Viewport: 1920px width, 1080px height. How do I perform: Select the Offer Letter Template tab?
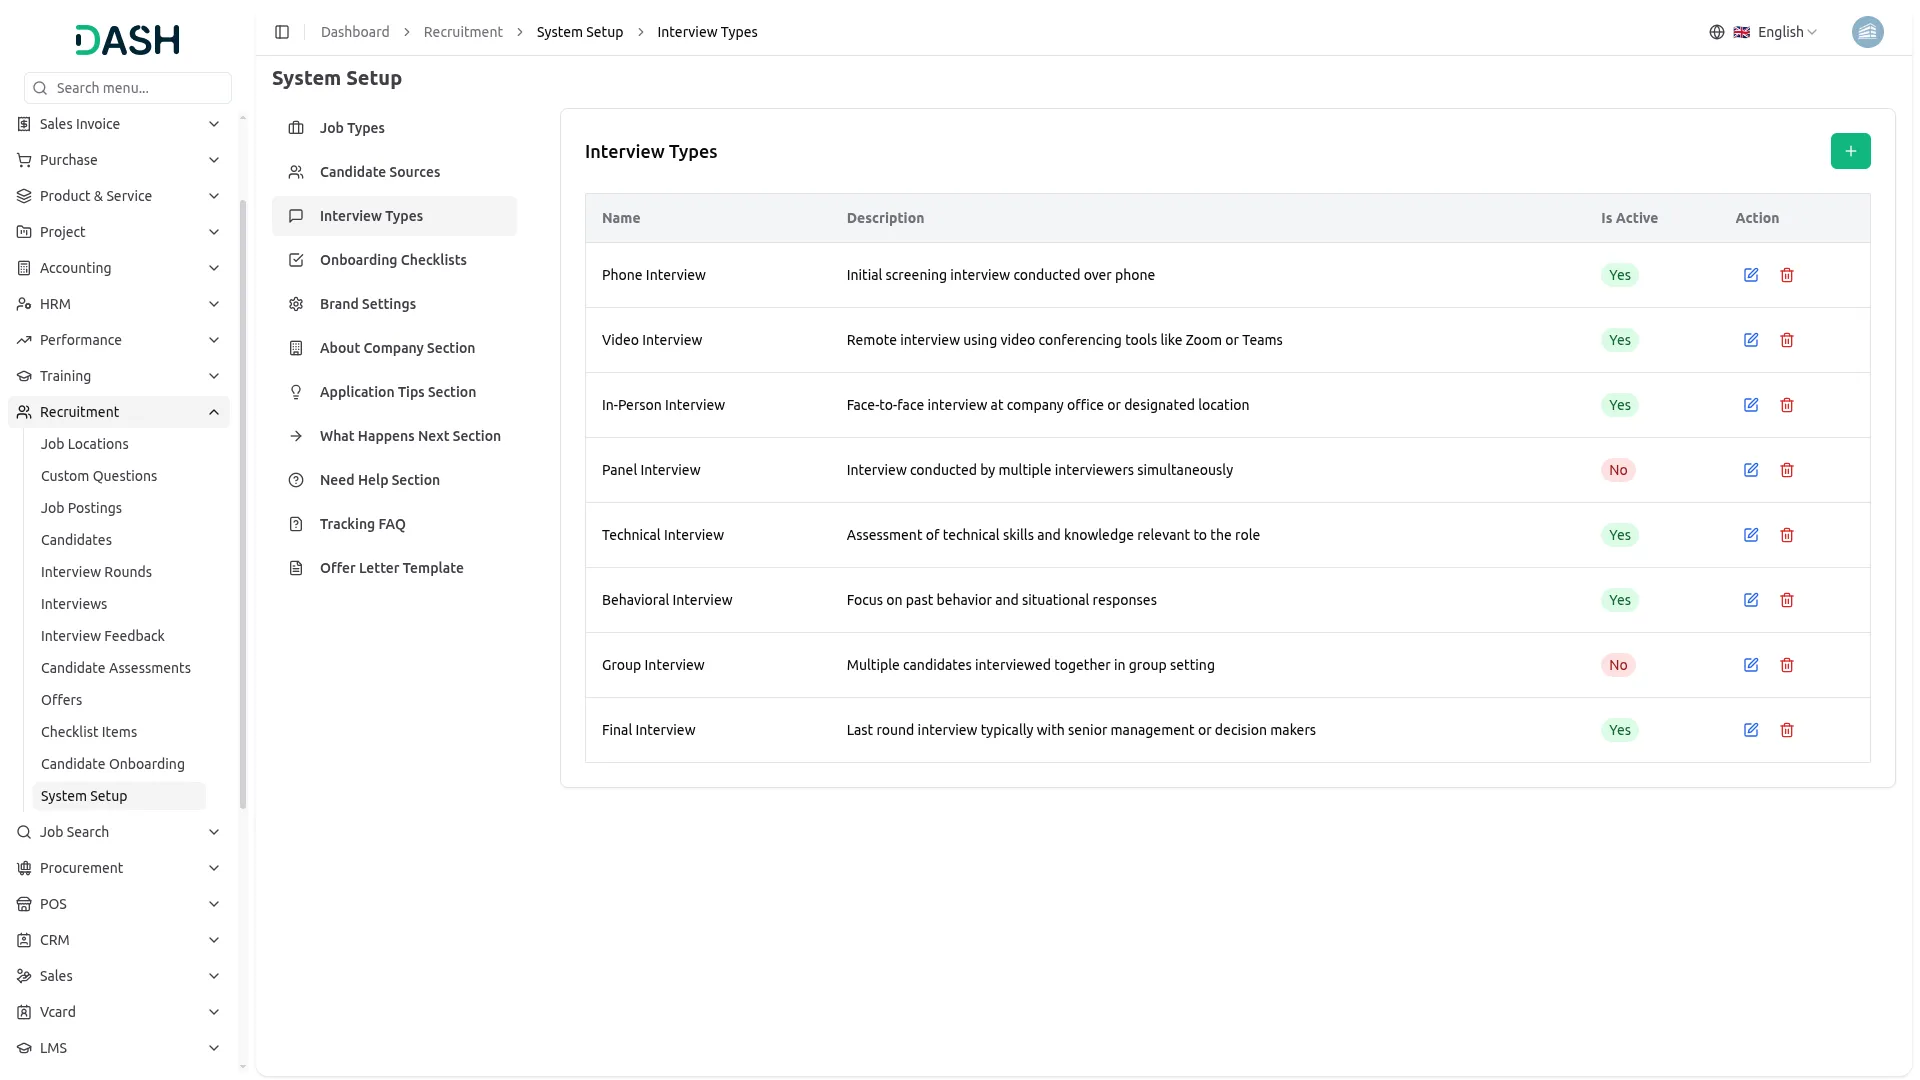391,568
